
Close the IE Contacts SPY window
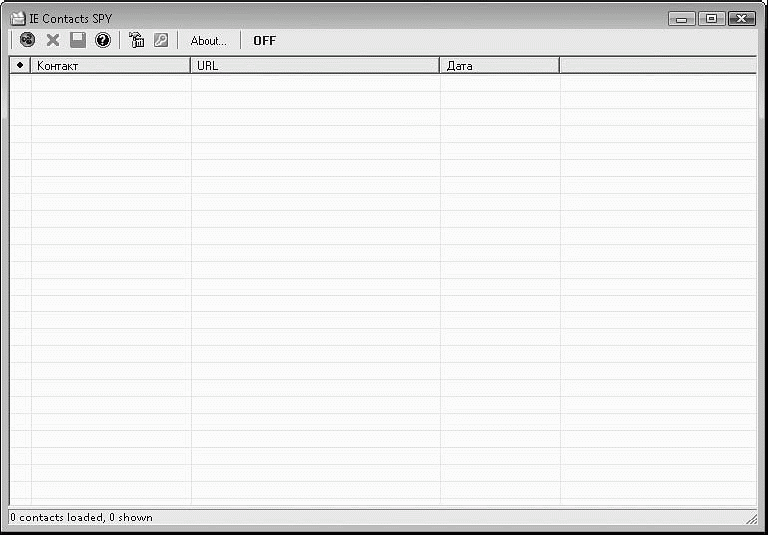(742, 19)
